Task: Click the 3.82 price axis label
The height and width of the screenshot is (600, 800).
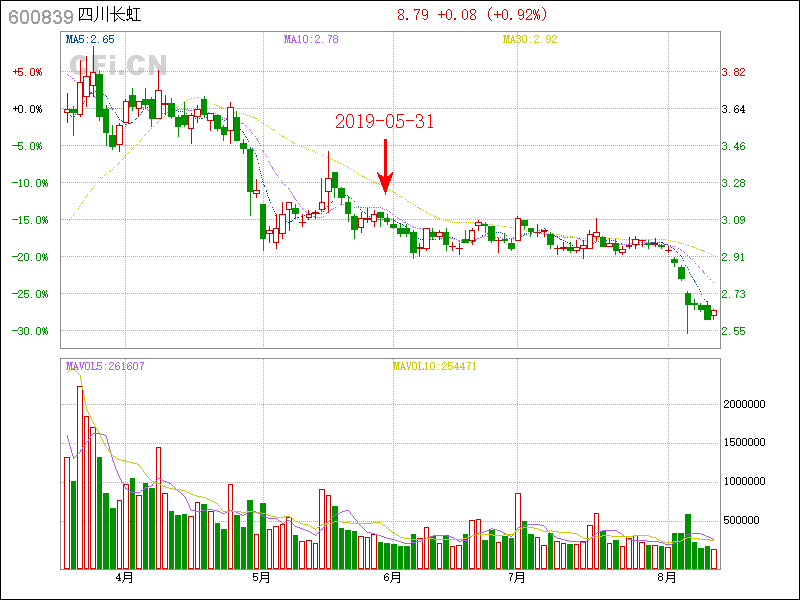Action: tap(733, 72)
